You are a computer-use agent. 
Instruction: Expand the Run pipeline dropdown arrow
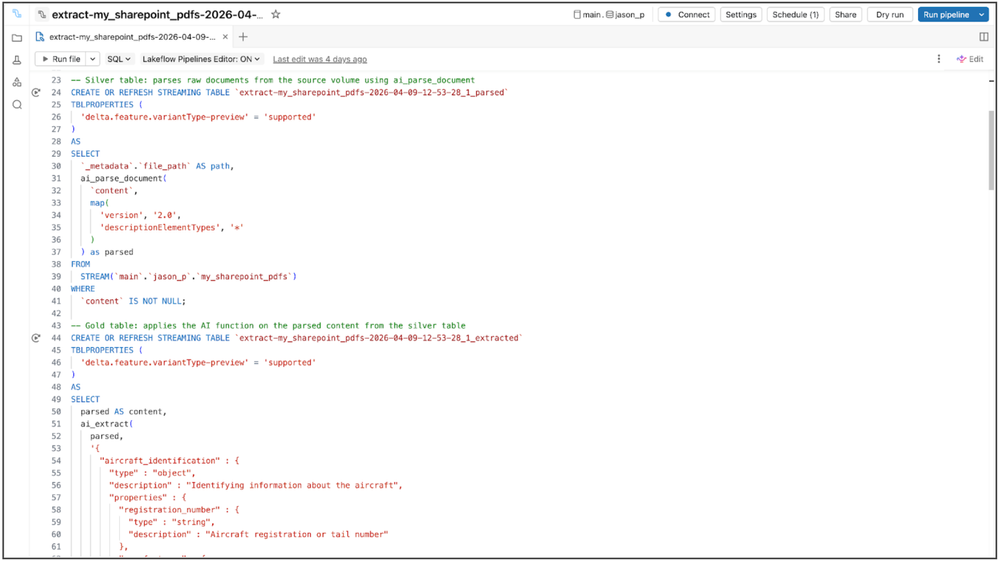(x=982, y=15)
